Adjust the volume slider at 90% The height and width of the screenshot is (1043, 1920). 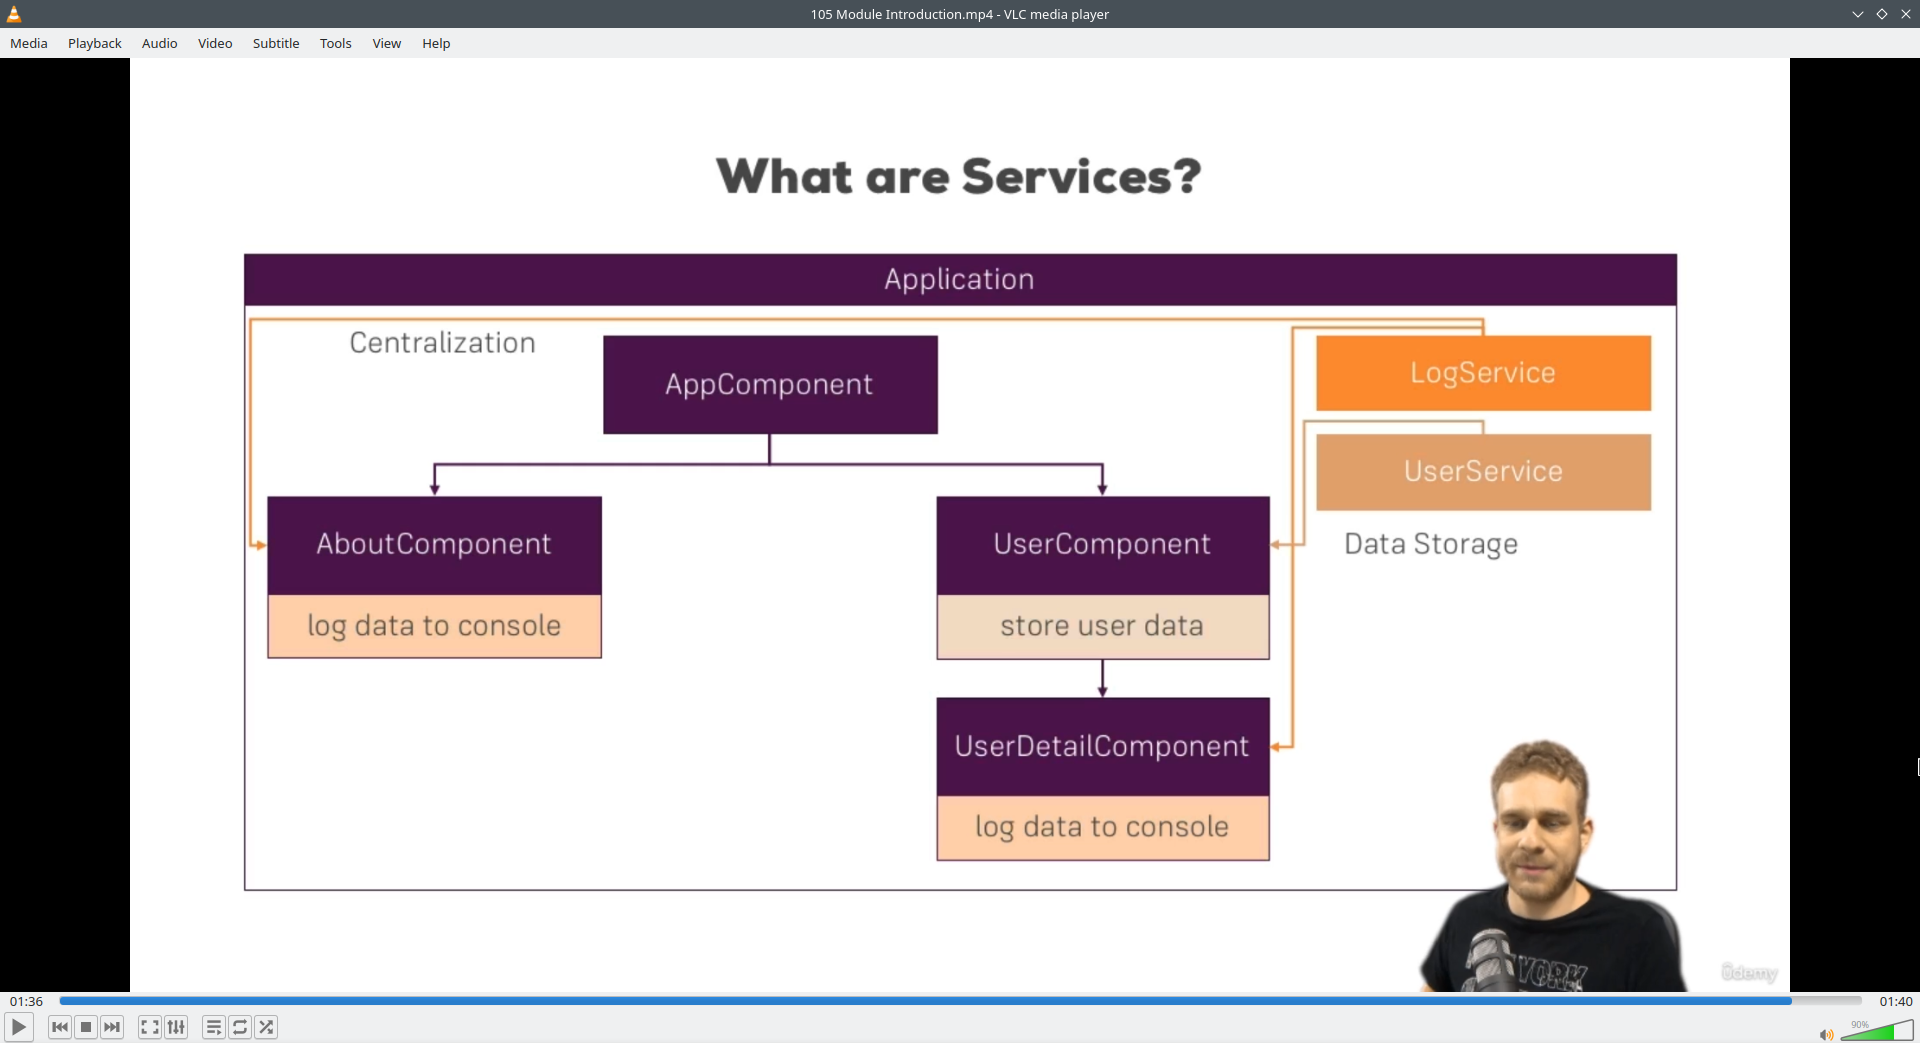1877,1030
